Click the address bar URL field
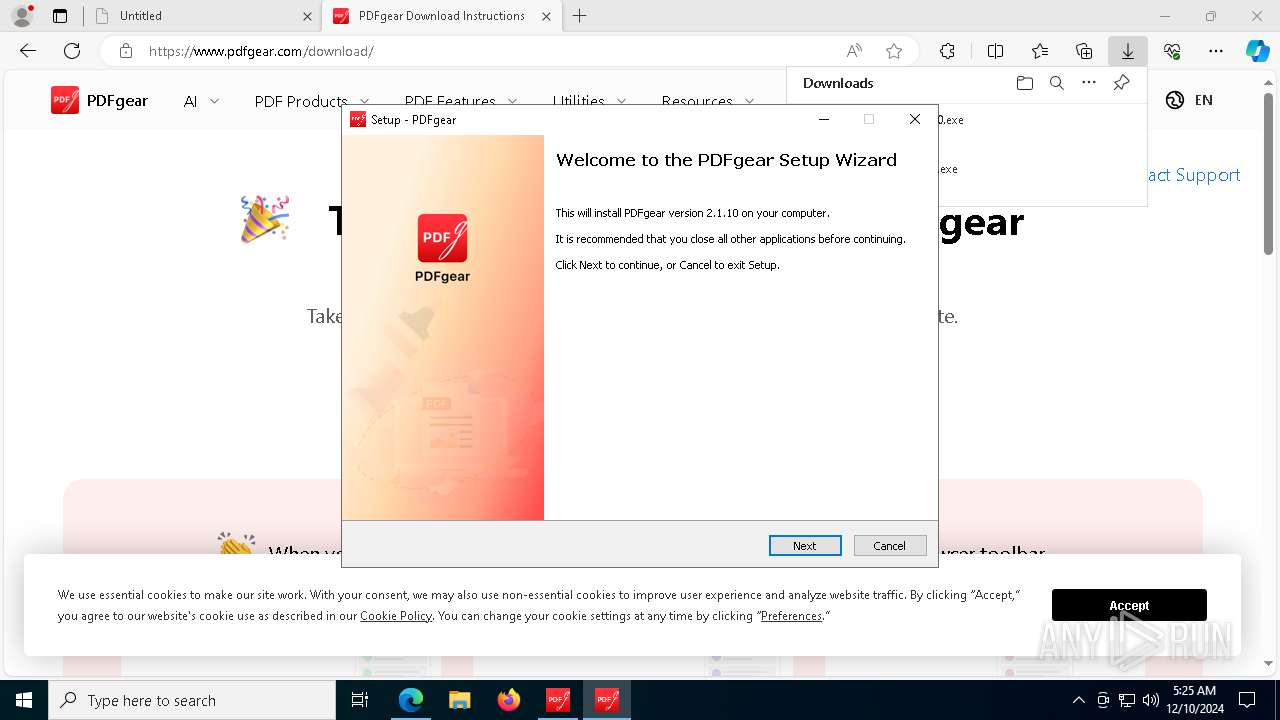The height and width of the screenshot is (720, 1280). point(490,51)
